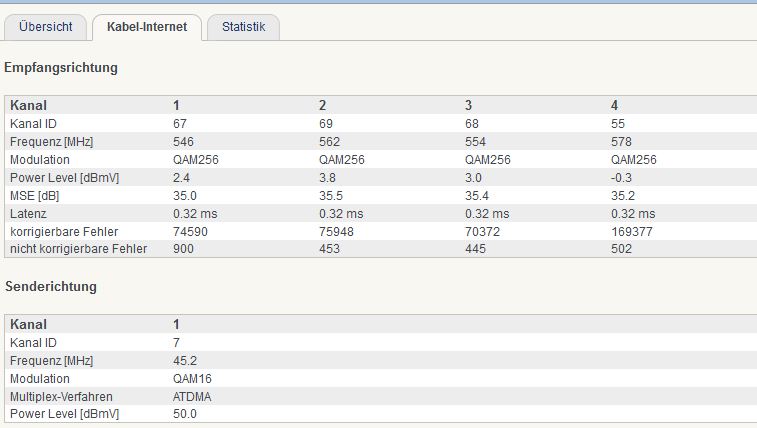Click channel 3 column header
The width and height of the screenshot is (757, 428).
[468, 106]
